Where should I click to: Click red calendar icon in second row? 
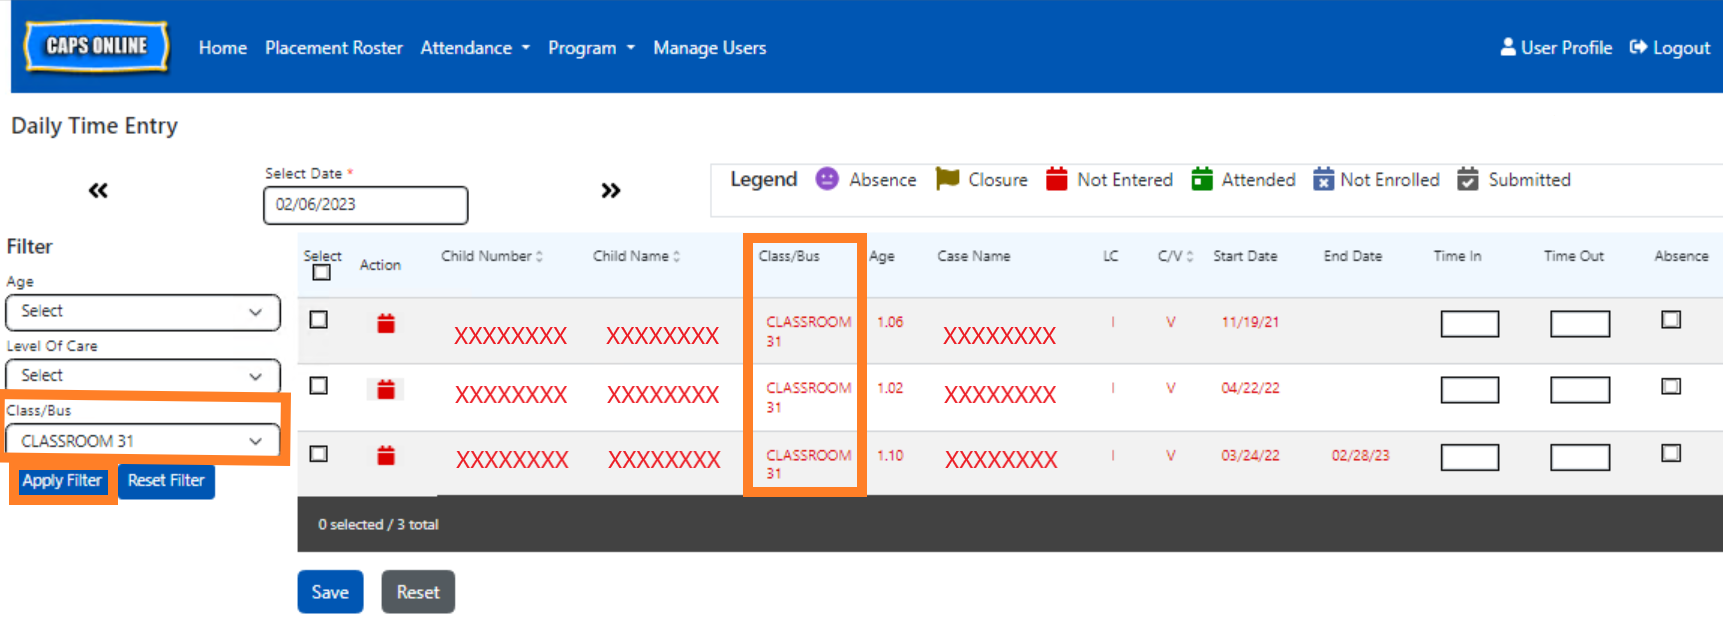tap(385, 389)
